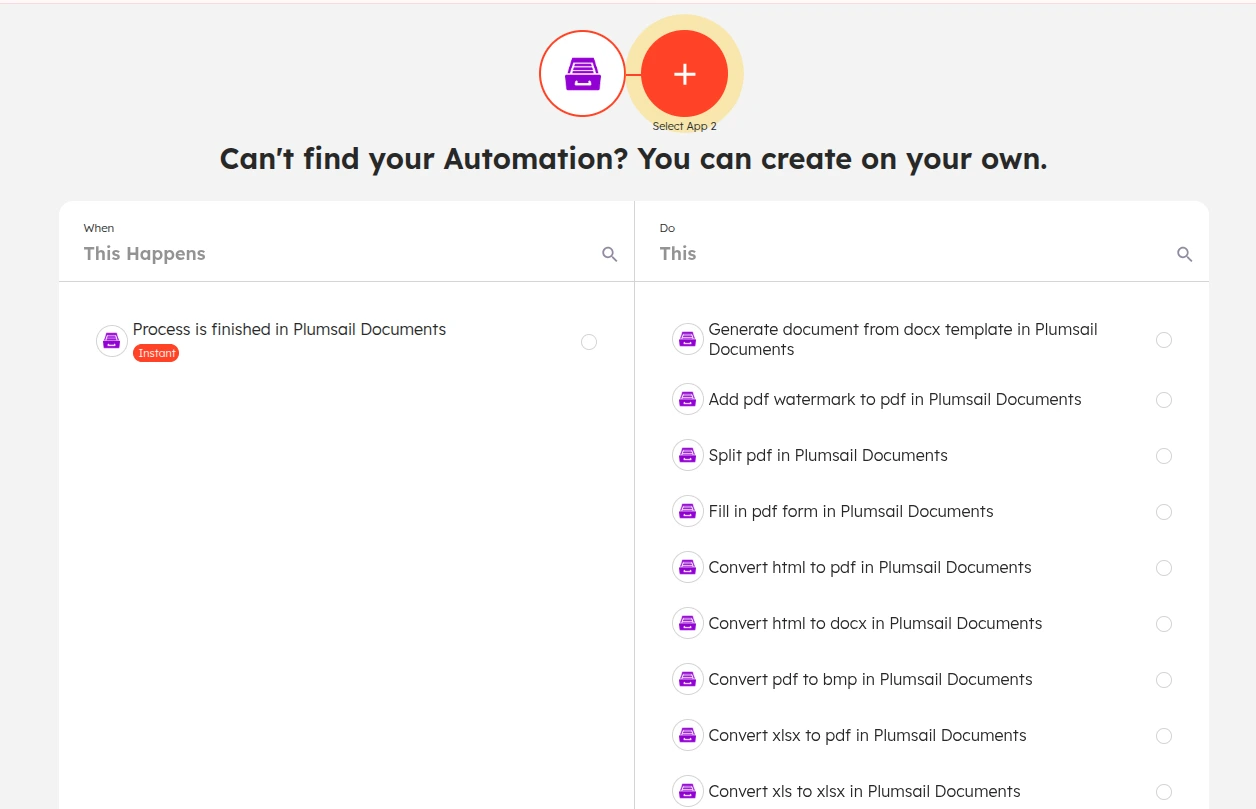
Task: Select radio for Generate document from docx template
Action: (x=1164, y=340)
